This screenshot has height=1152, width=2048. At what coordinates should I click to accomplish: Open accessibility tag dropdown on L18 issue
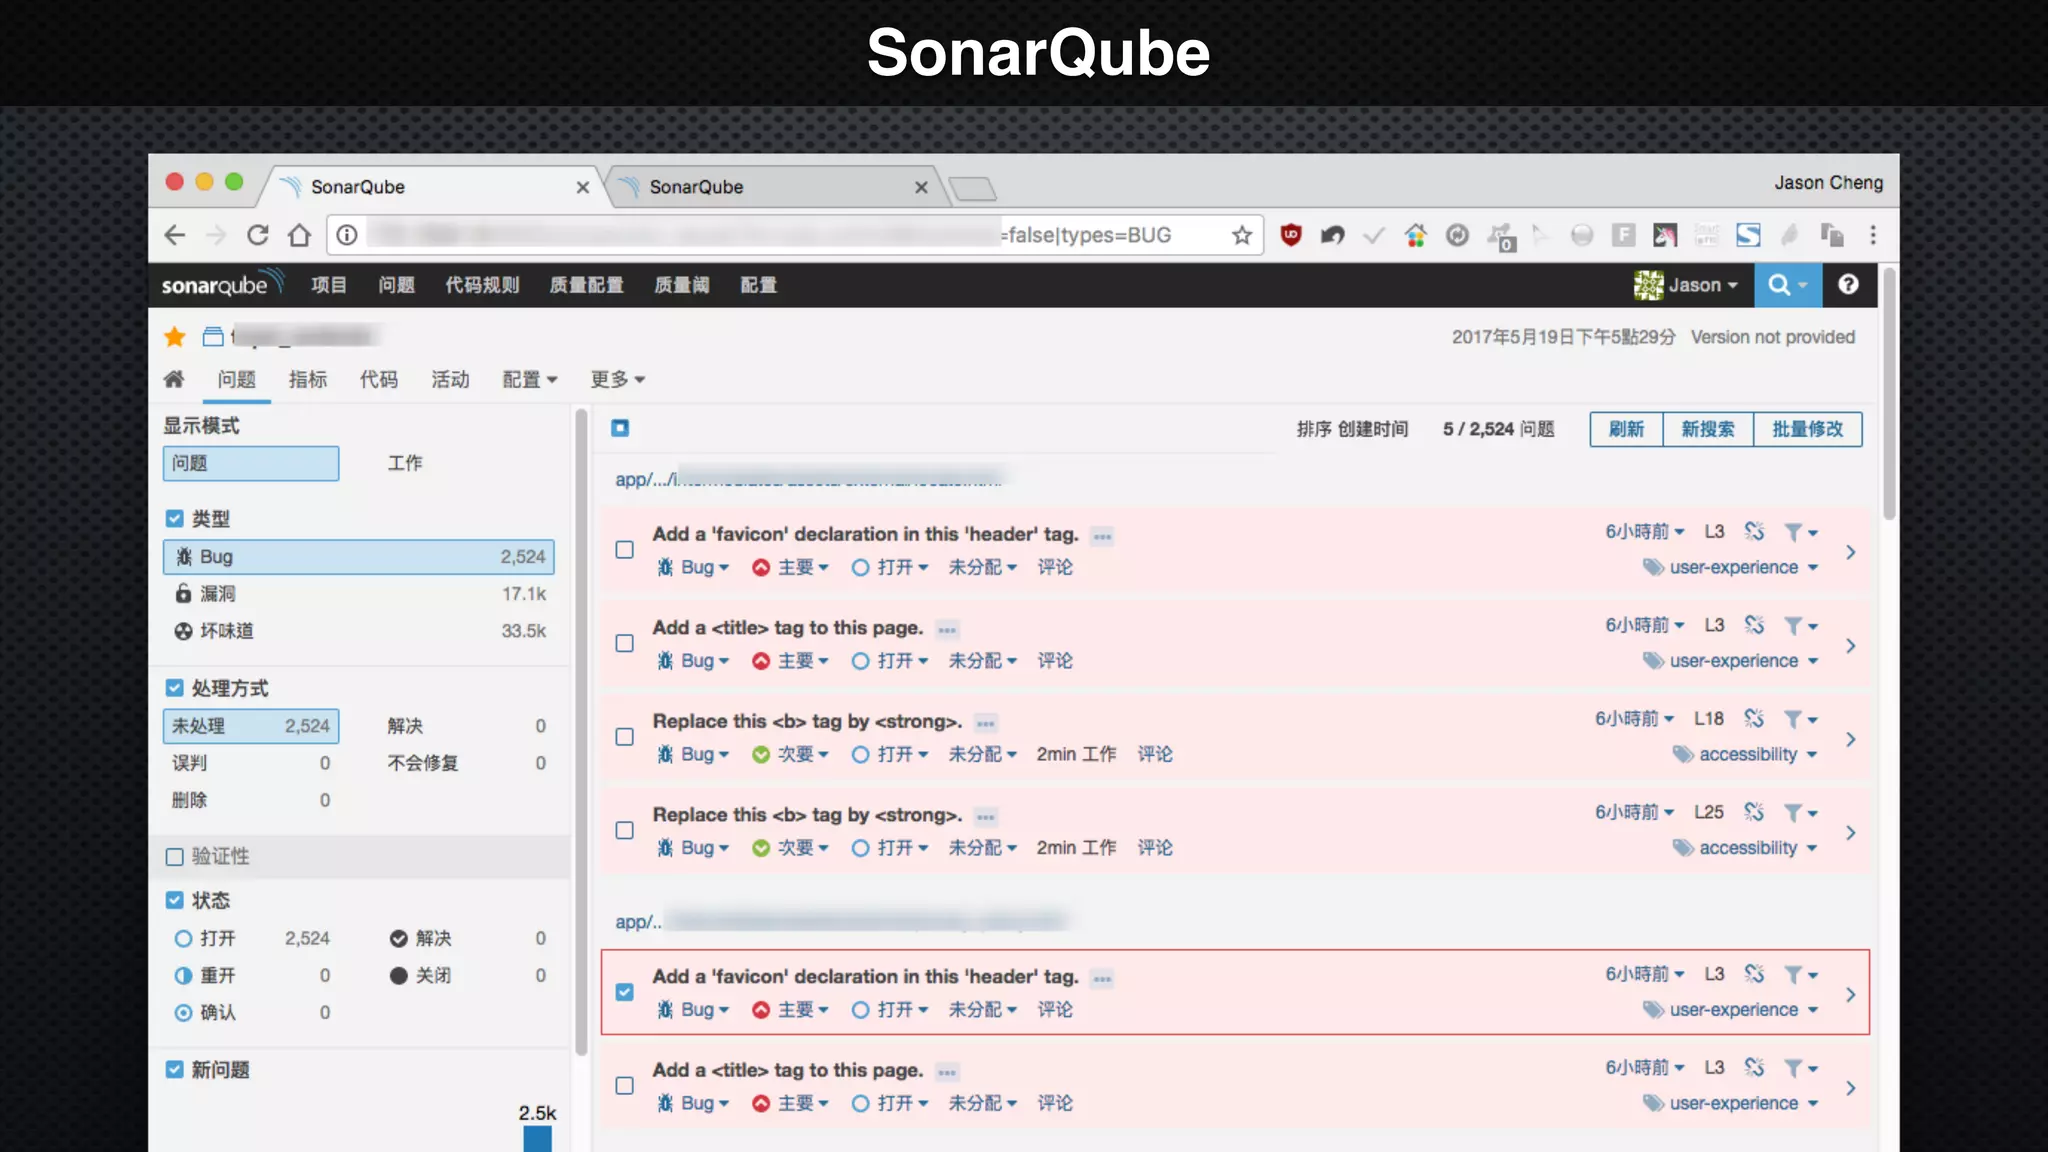tap(1746, 754)
